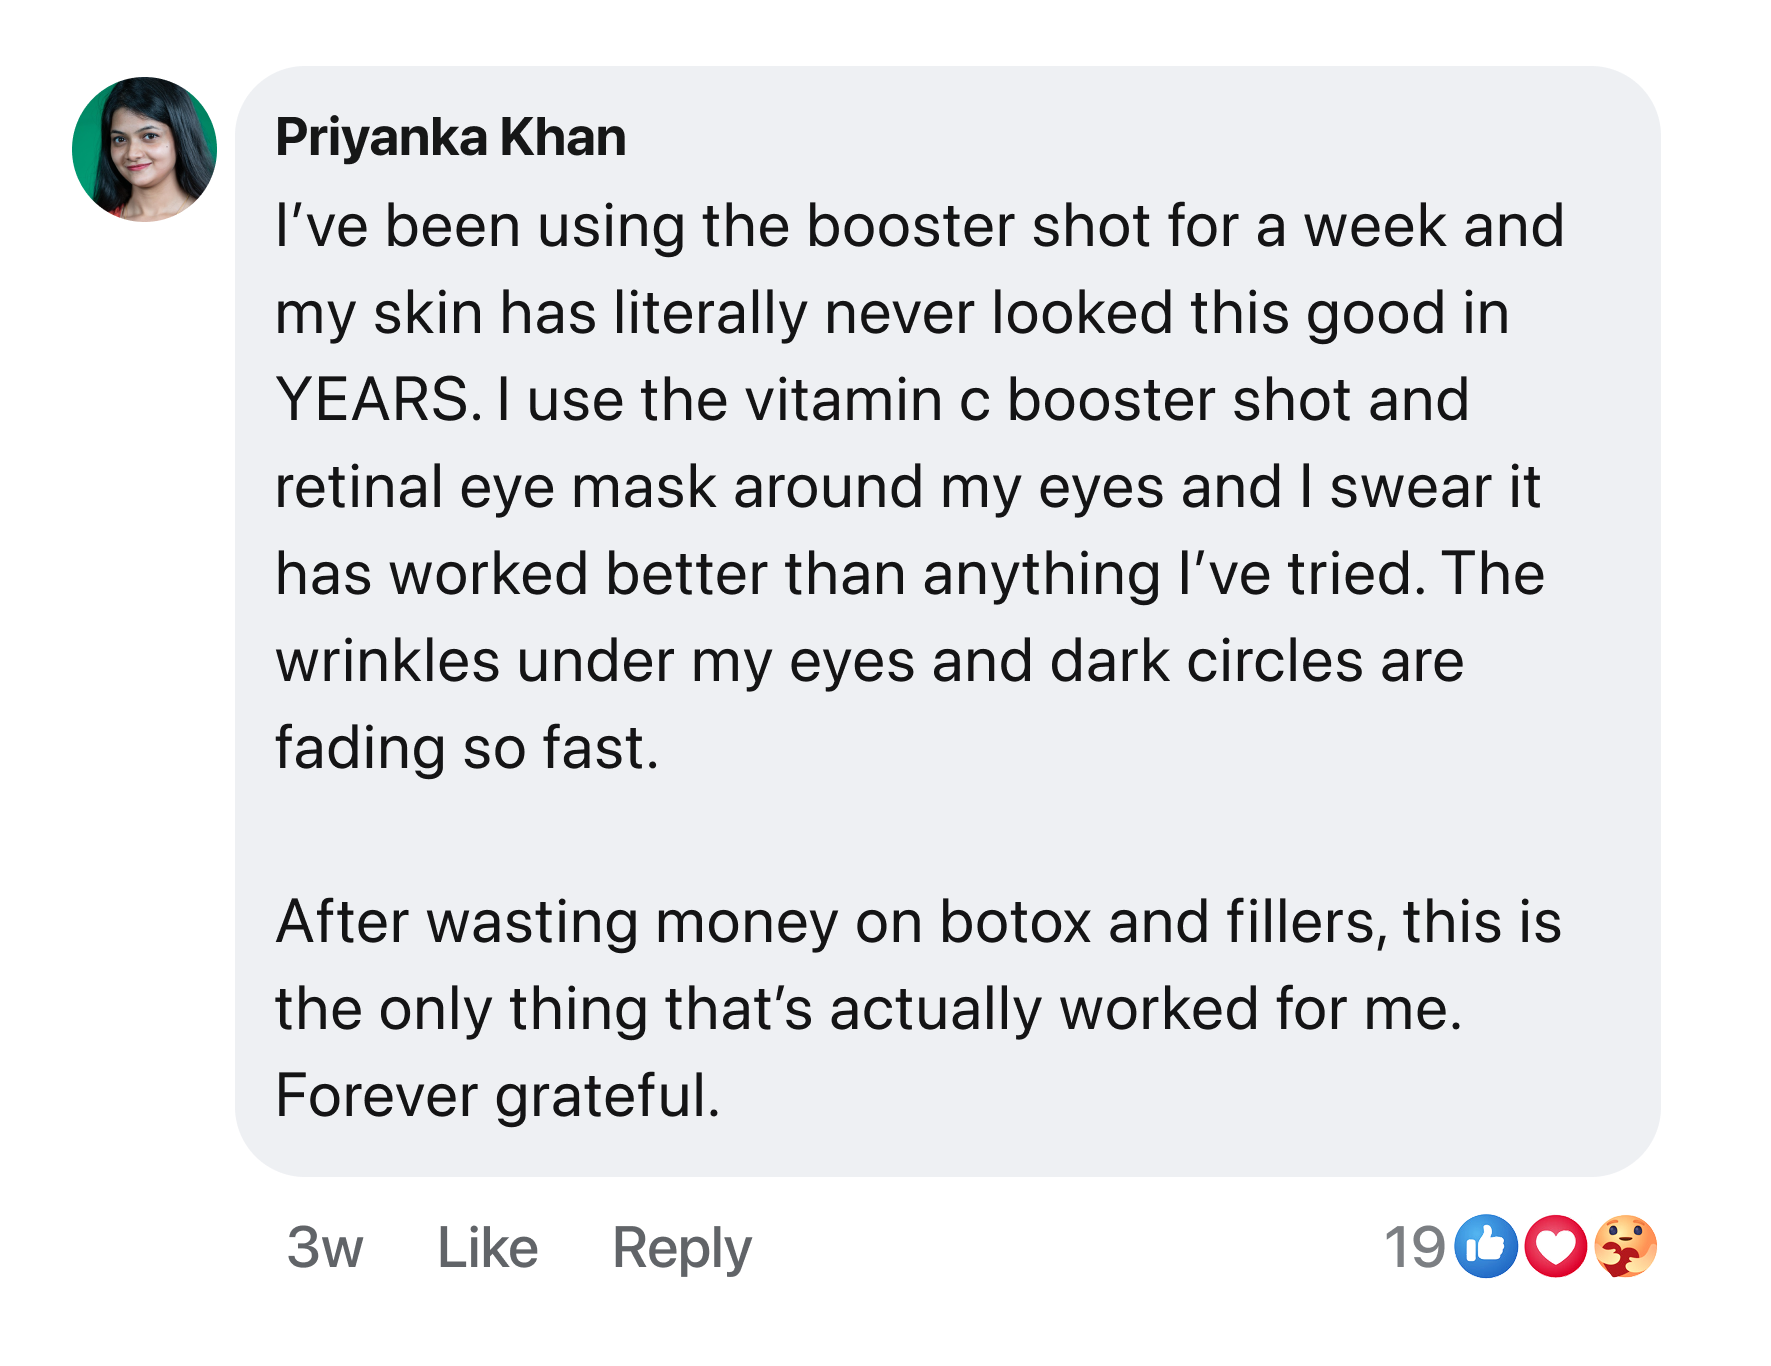Click the 'wrinkles under my eyes' line

[x=869, y=661]
